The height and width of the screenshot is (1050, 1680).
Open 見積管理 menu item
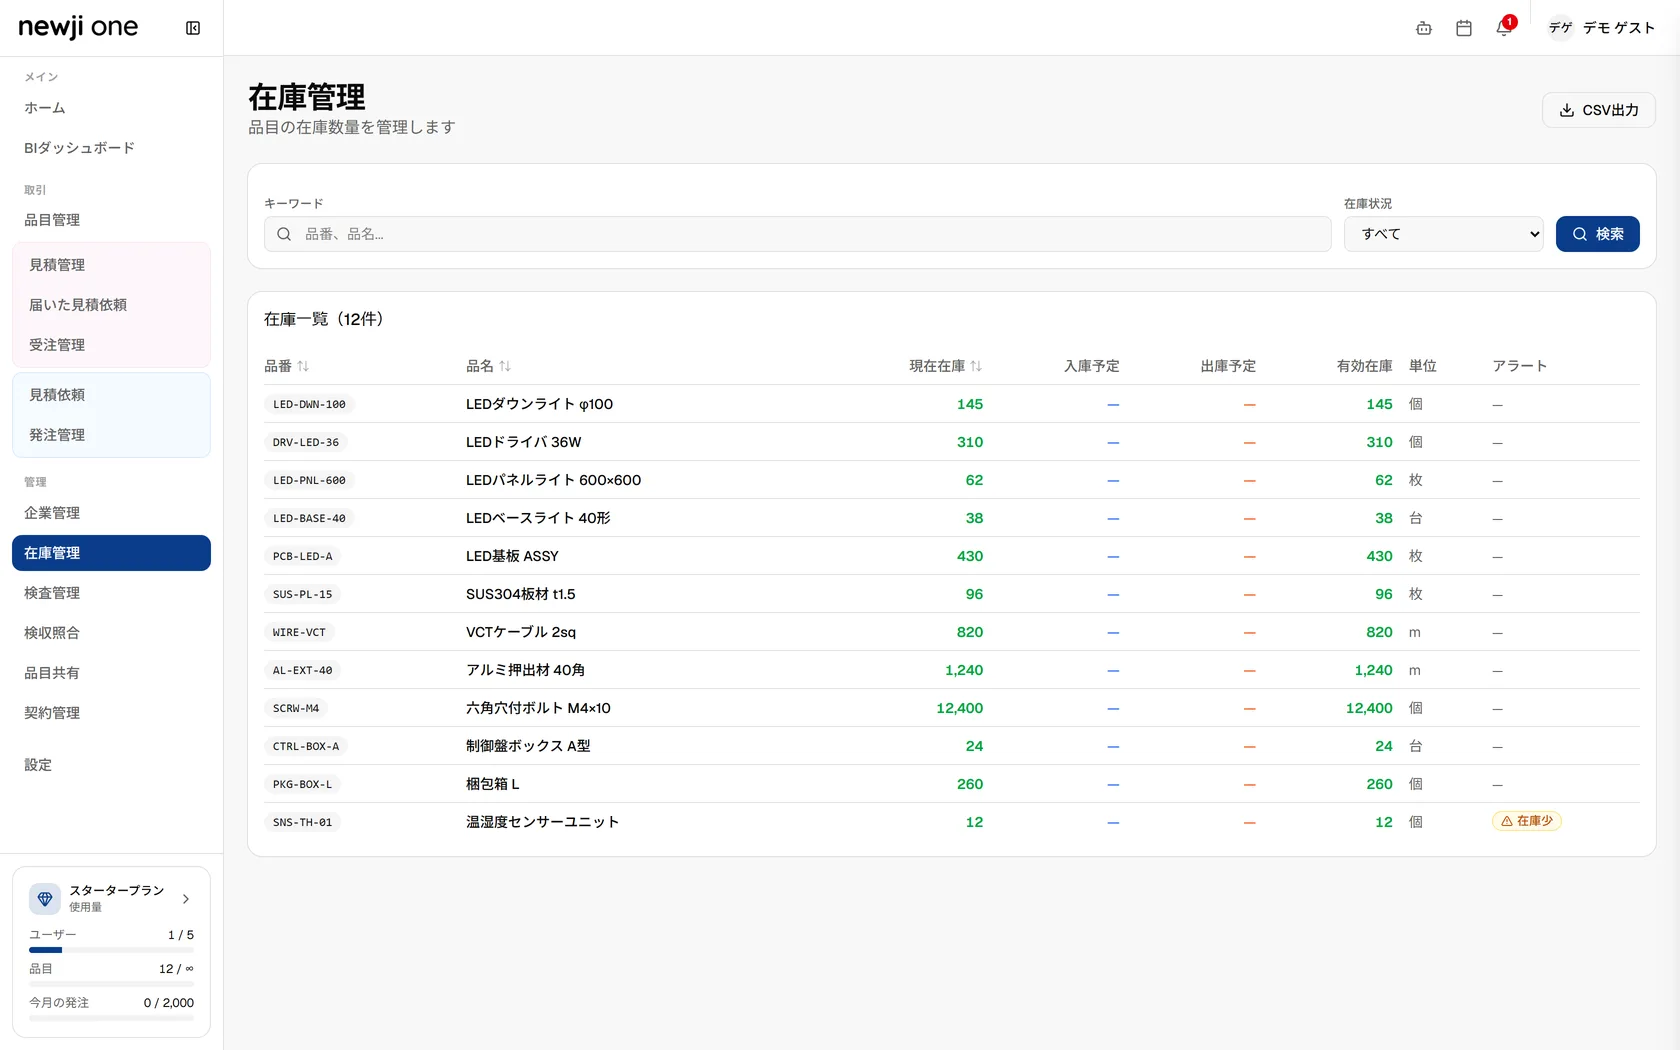tap(111, 265)
